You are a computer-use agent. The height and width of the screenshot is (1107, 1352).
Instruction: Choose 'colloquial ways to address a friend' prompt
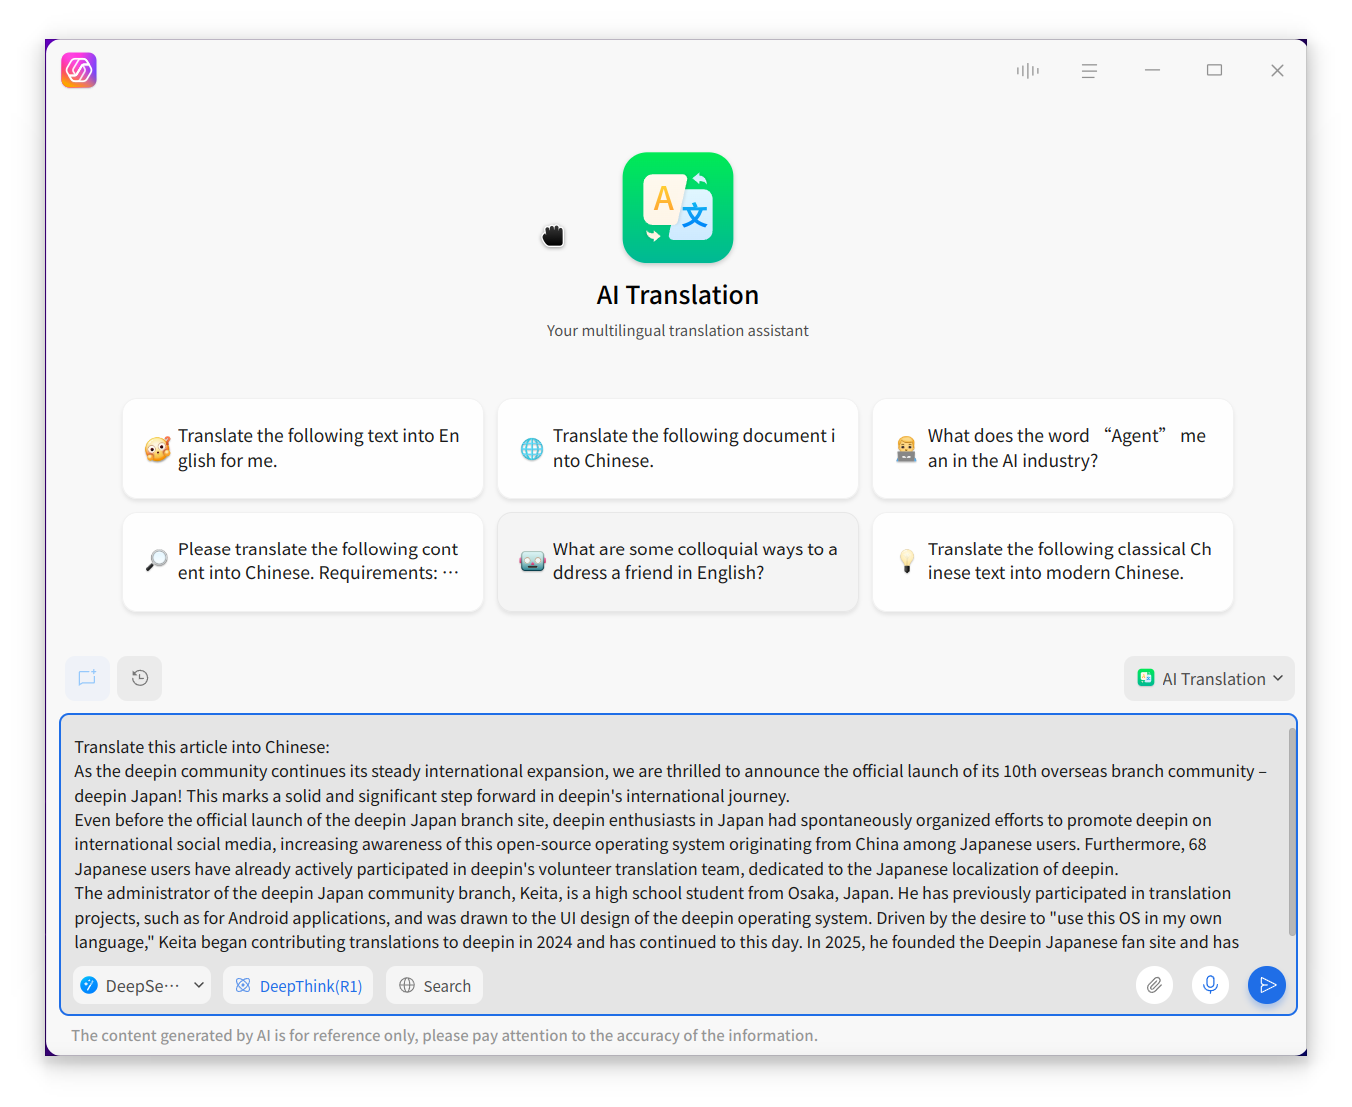click(x=678, y=561)
